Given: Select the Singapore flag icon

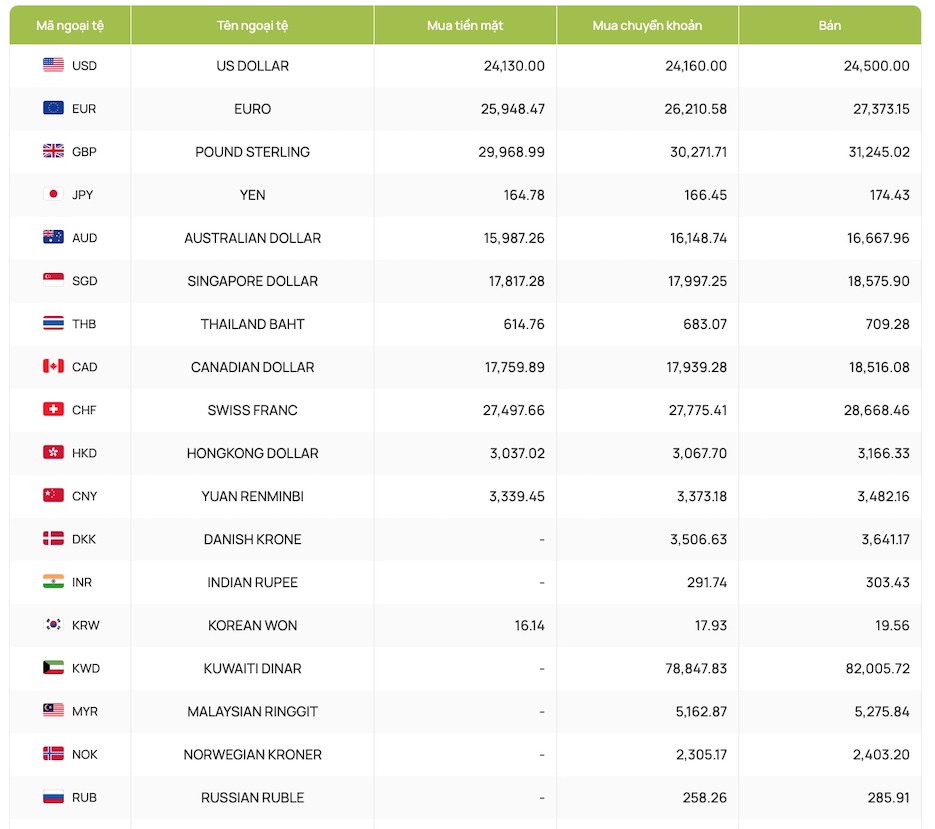Looking at the screenshot, I should pos(53,280).
